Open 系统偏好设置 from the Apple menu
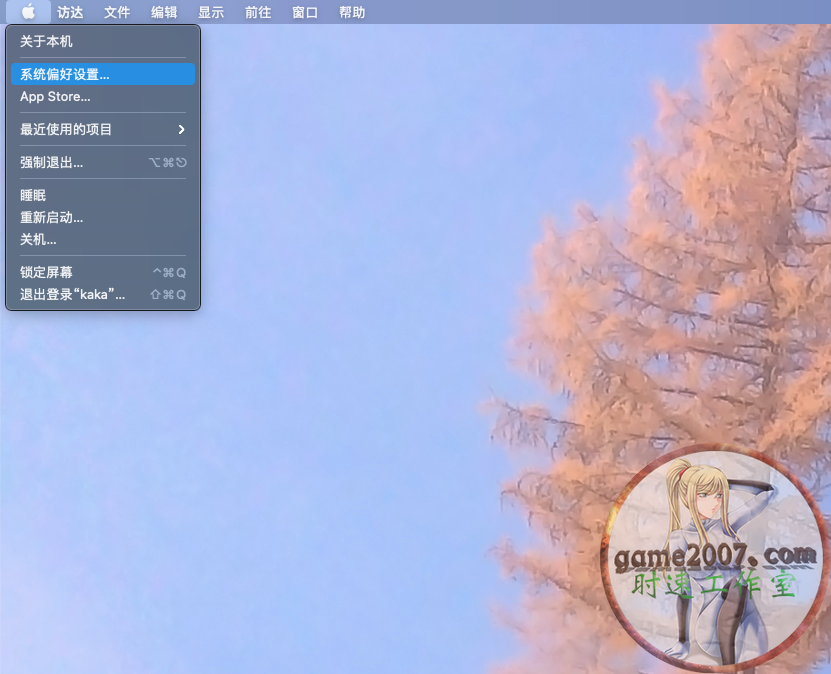This screenshot has height=674, width=831. pos(65,74)
